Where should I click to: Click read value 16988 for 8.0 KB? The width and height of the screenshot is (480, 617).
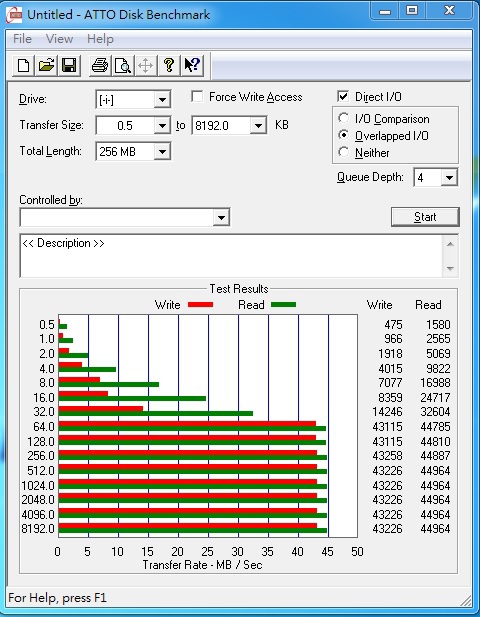point(435,382)
